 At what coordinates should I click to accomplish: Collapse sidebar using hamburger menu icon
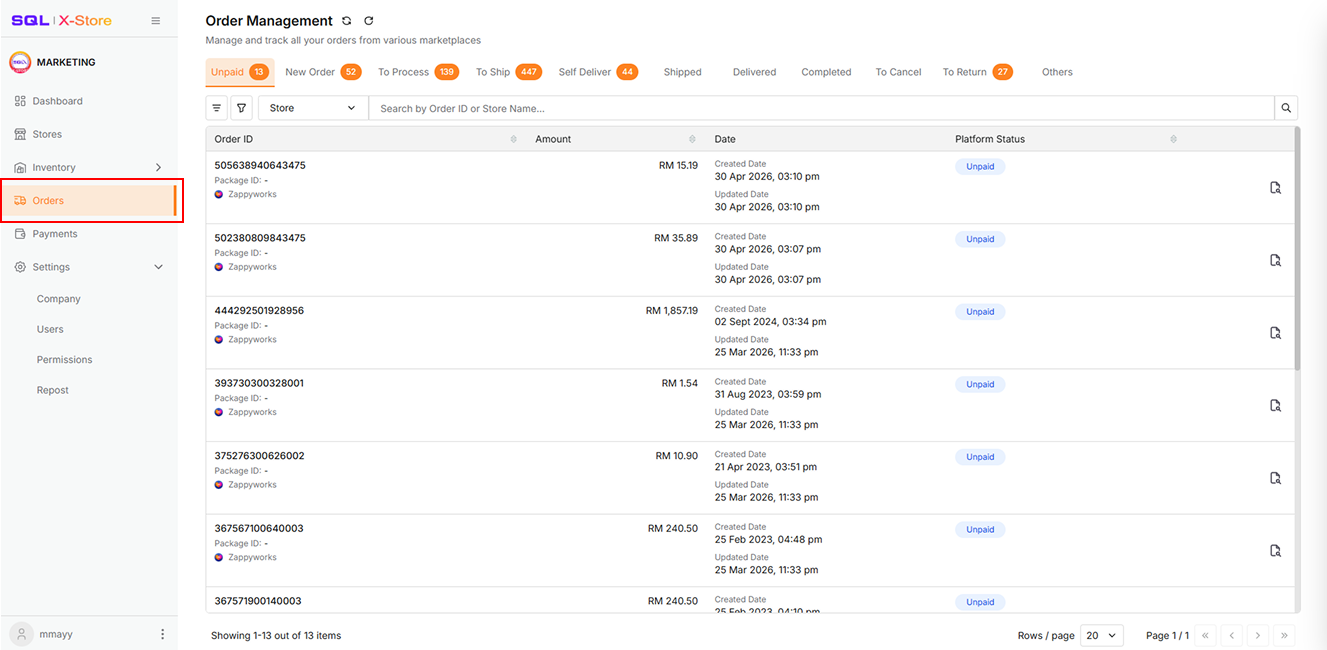pos(155,20)
